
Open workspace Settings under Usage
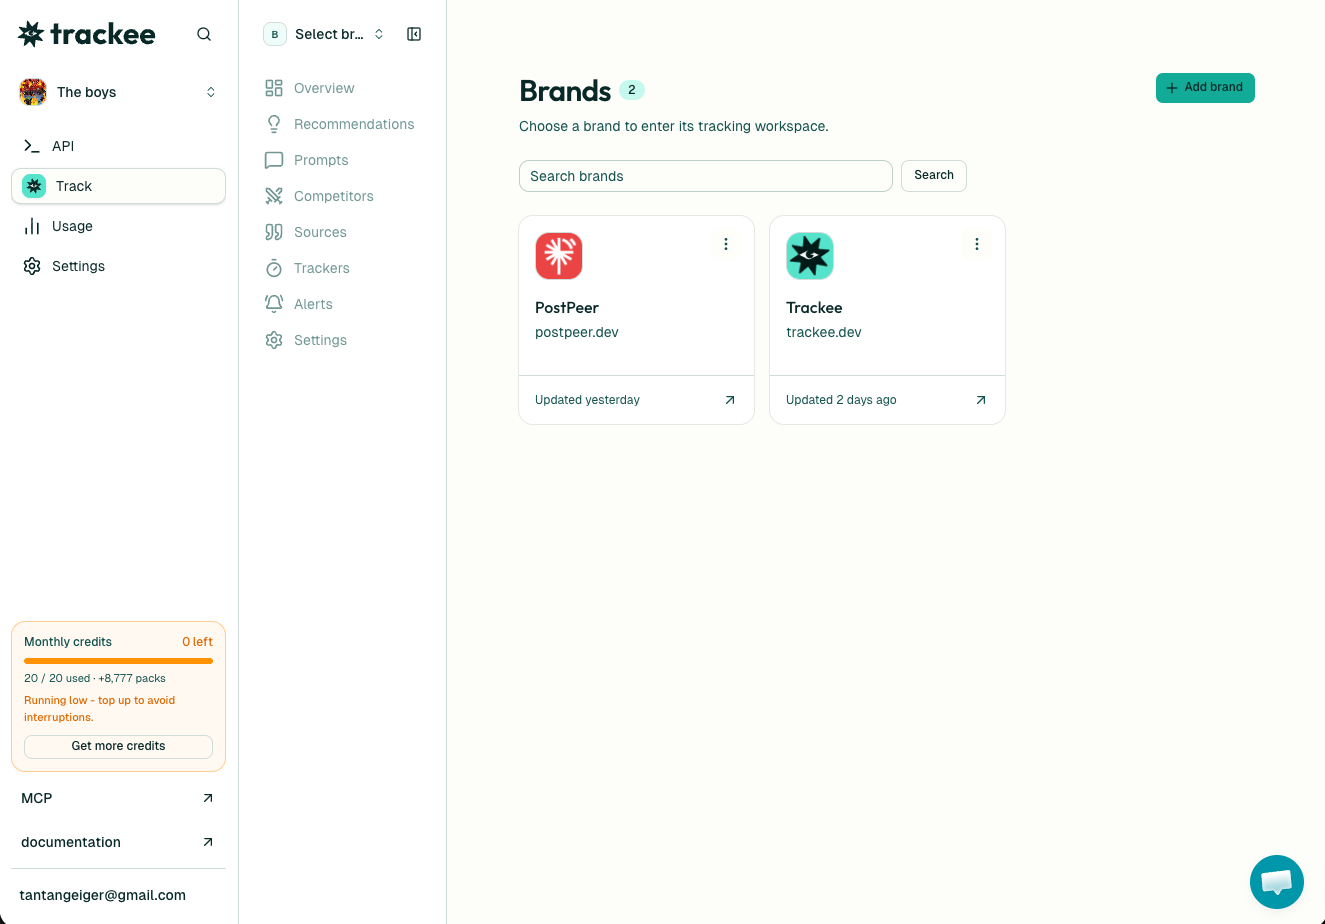click(118, 266)
